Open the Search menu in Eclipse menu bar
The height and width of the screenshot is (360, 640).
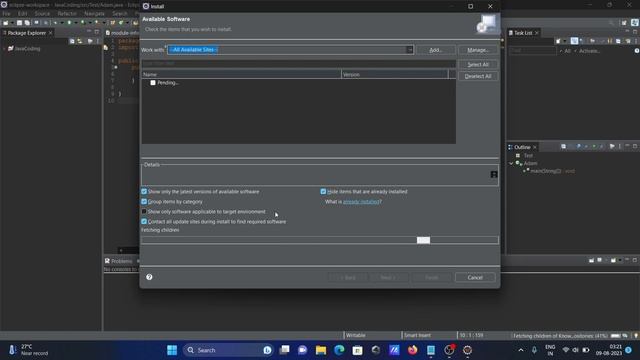click(120, 13)
